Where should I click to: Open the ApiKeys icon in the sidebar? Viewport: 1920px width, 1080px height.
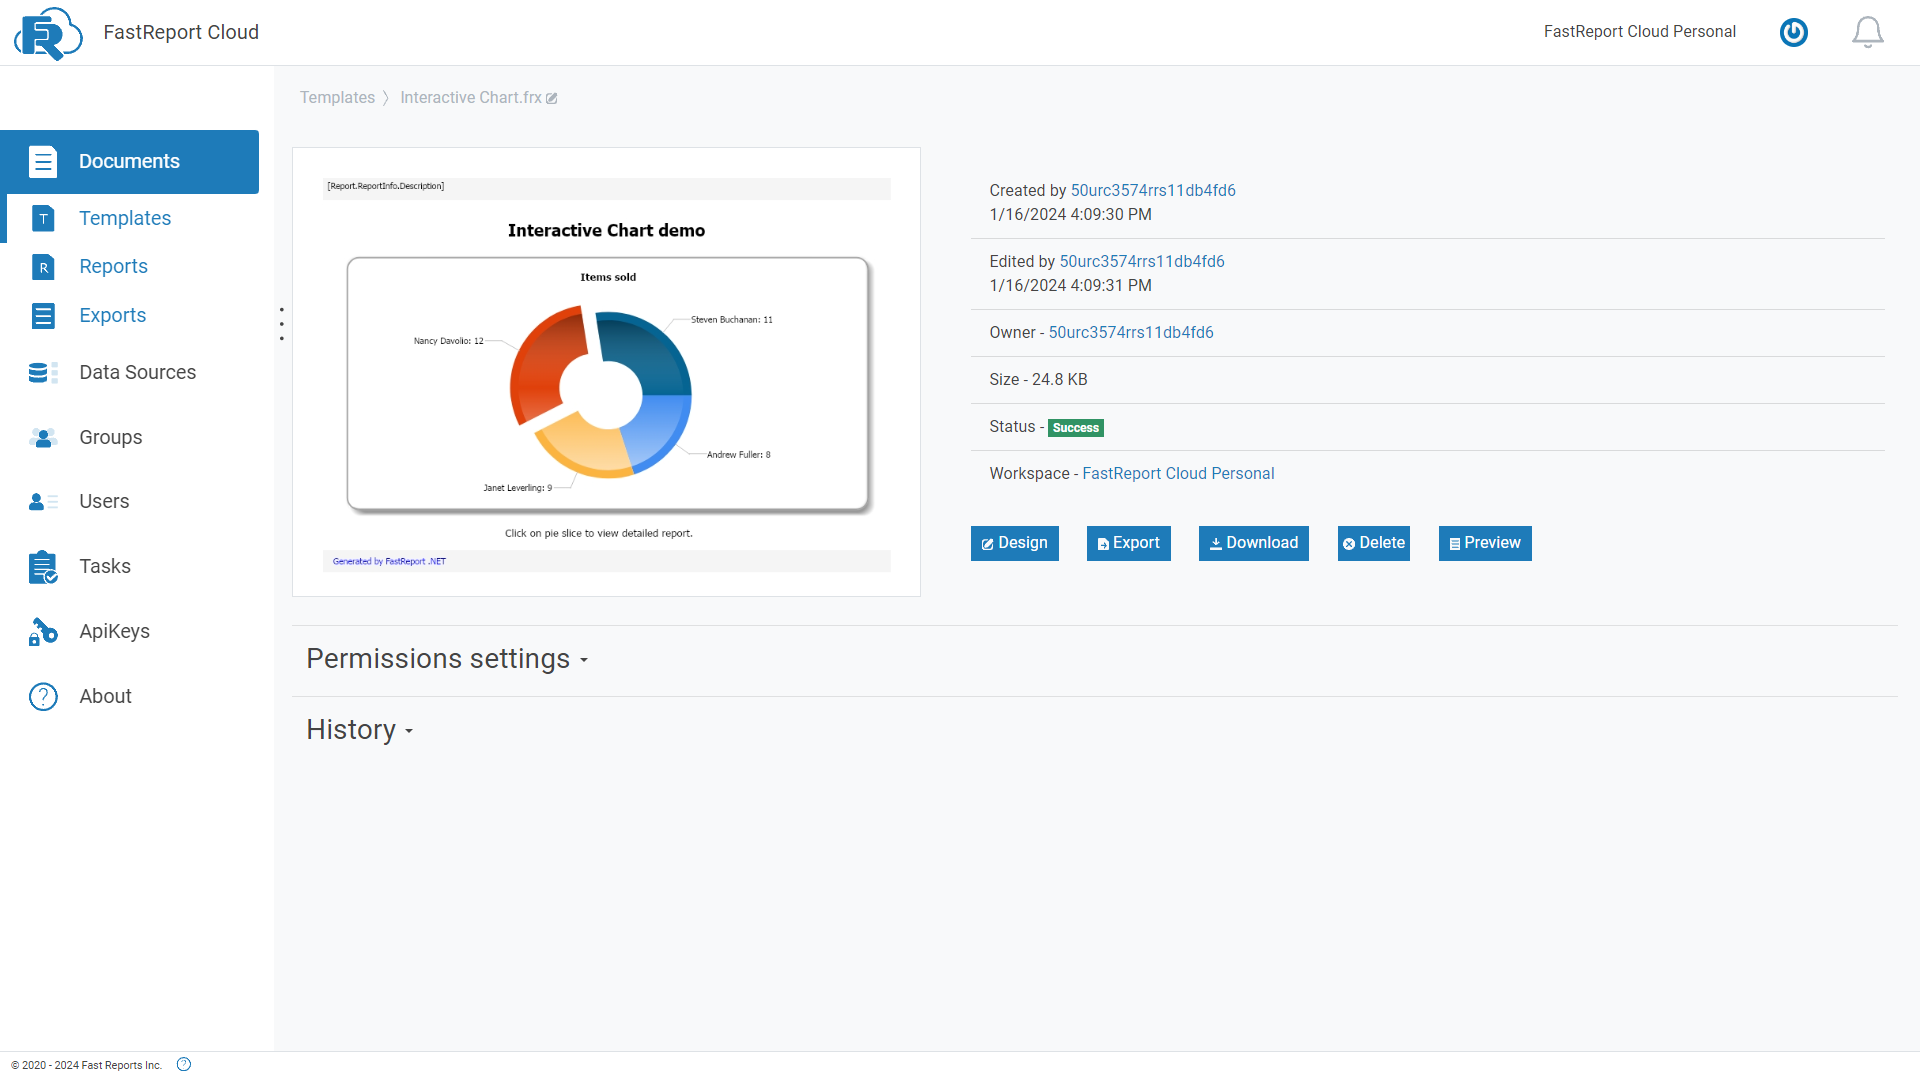43,631
